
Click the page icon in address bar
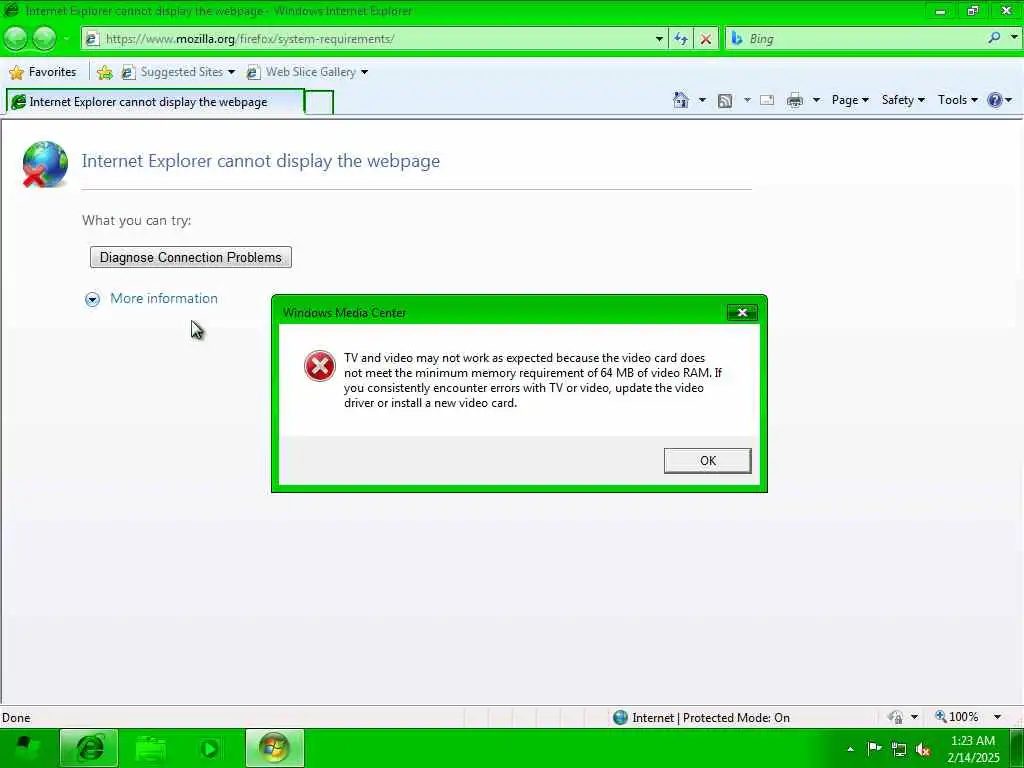(x=92, y=39)
